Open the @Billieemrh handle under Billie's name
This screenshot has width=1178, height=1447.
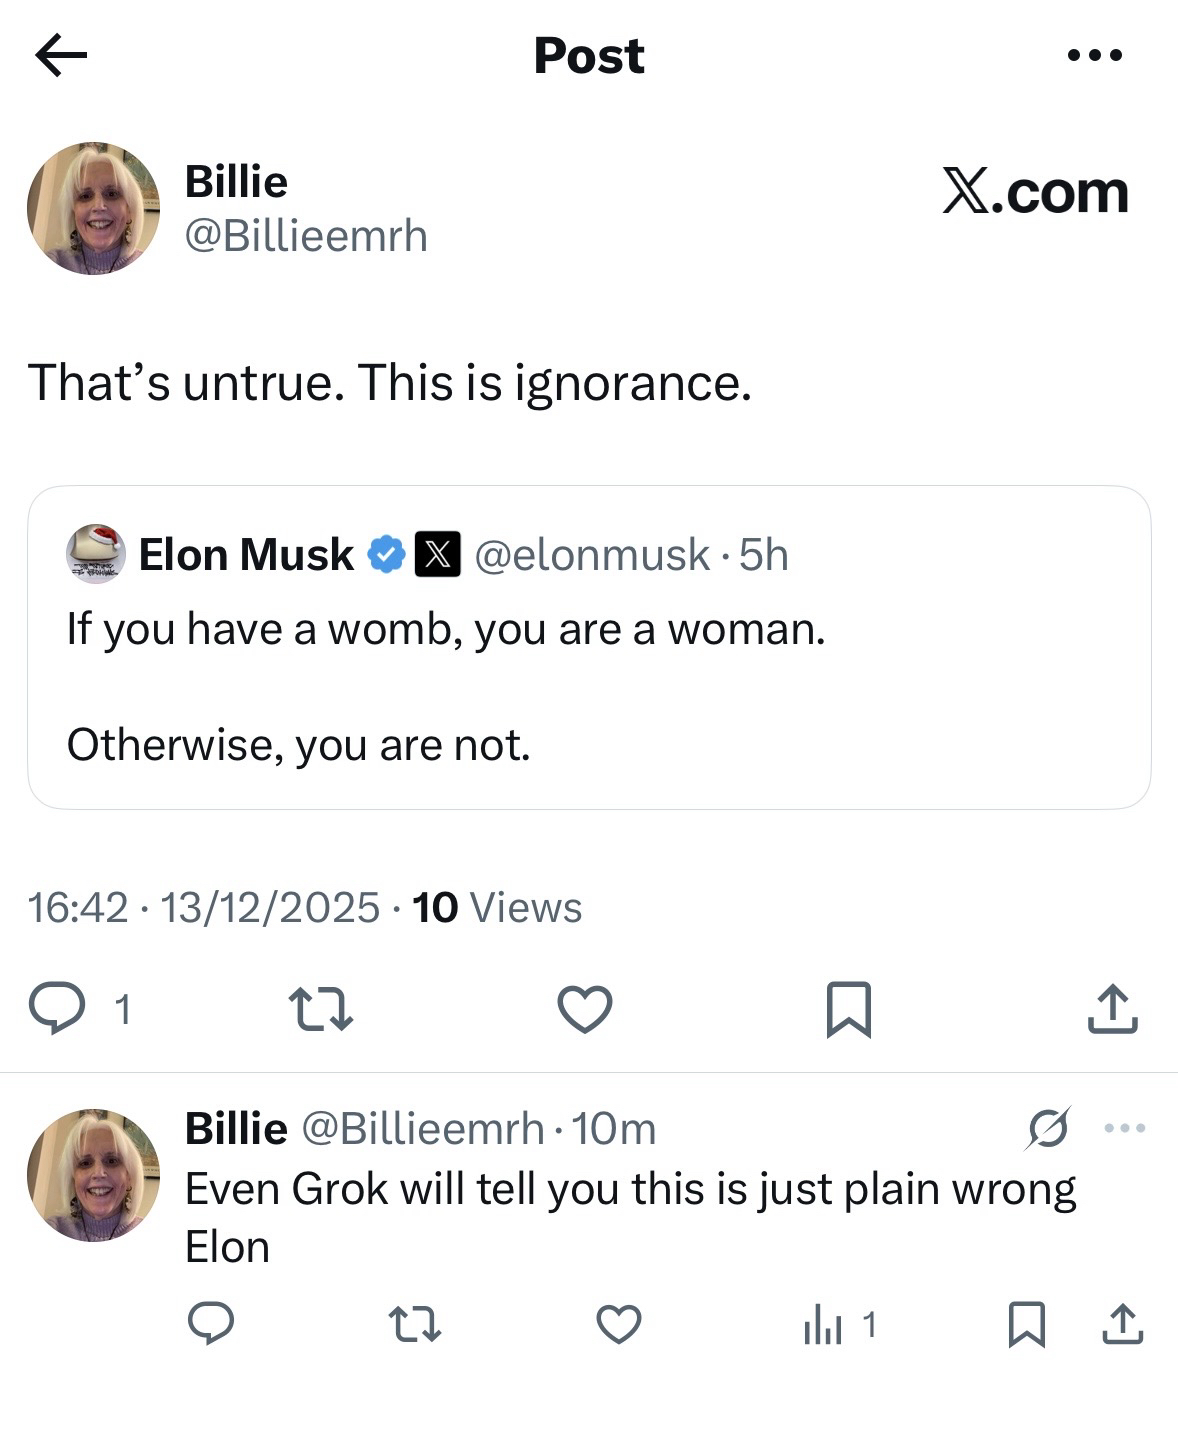tap(306, 236)
